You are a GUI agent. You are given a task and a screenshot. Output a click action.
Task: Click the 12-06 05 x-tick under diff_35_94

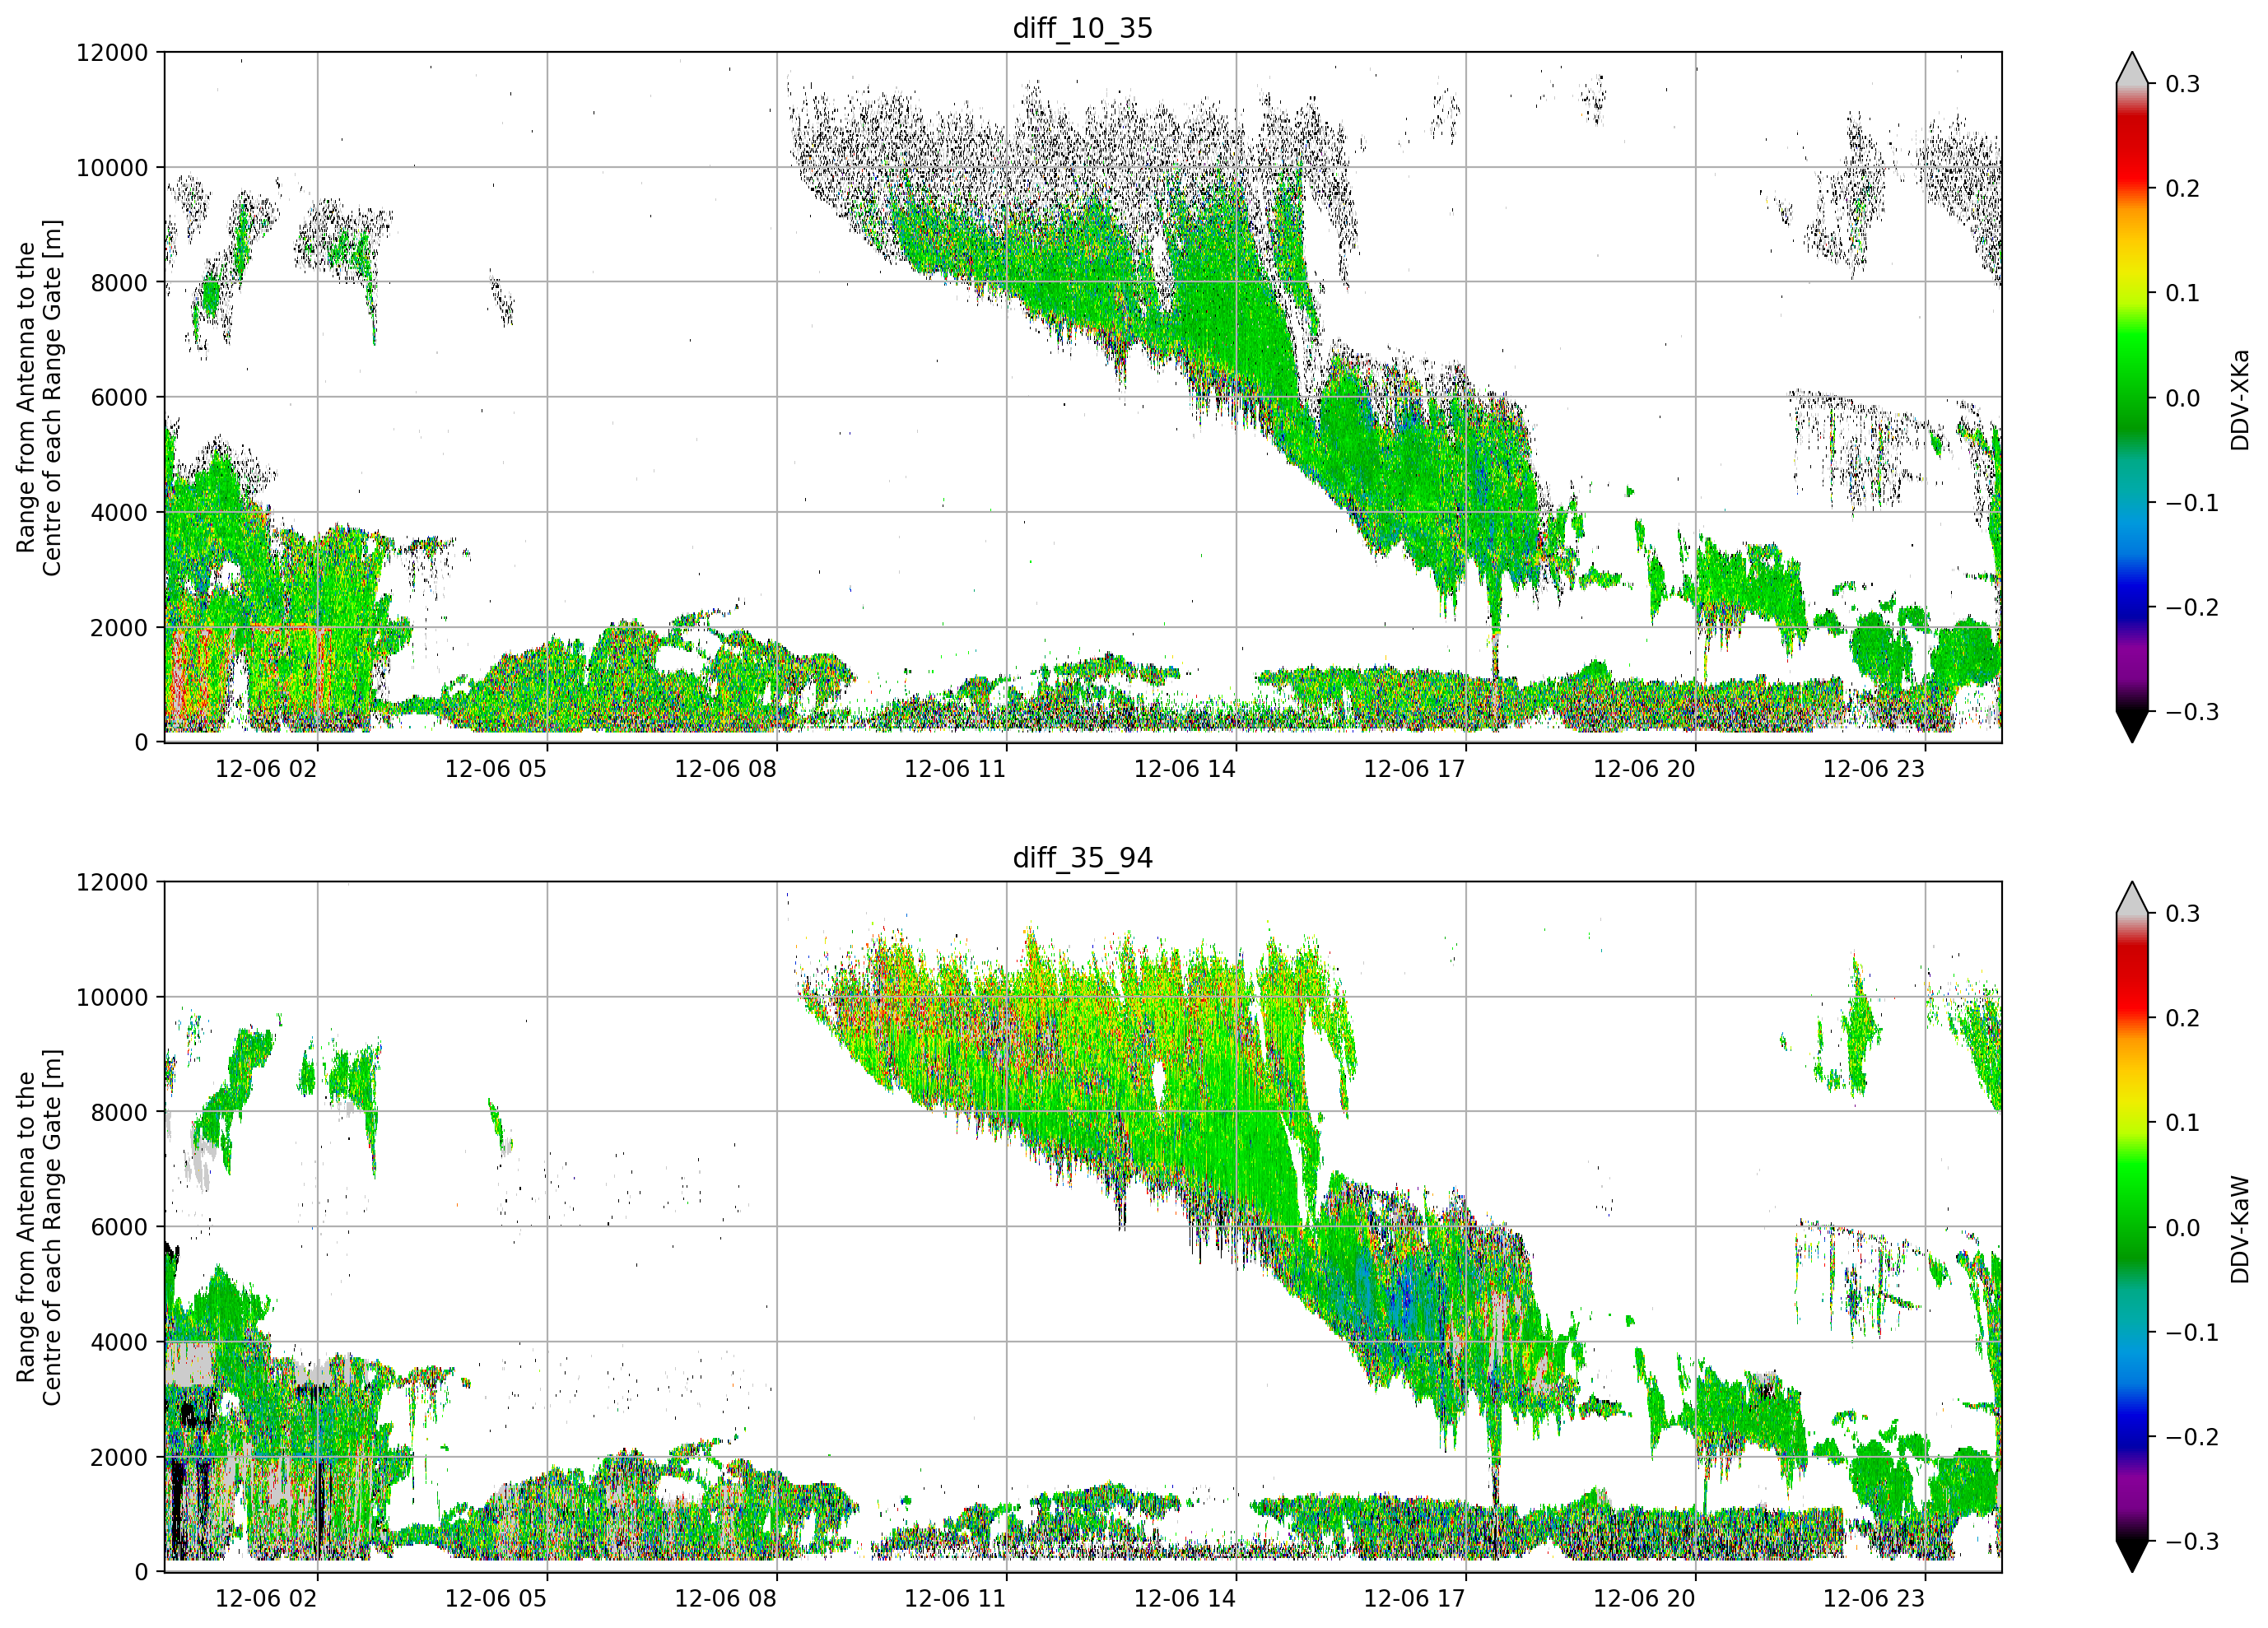click(496, 1599)
